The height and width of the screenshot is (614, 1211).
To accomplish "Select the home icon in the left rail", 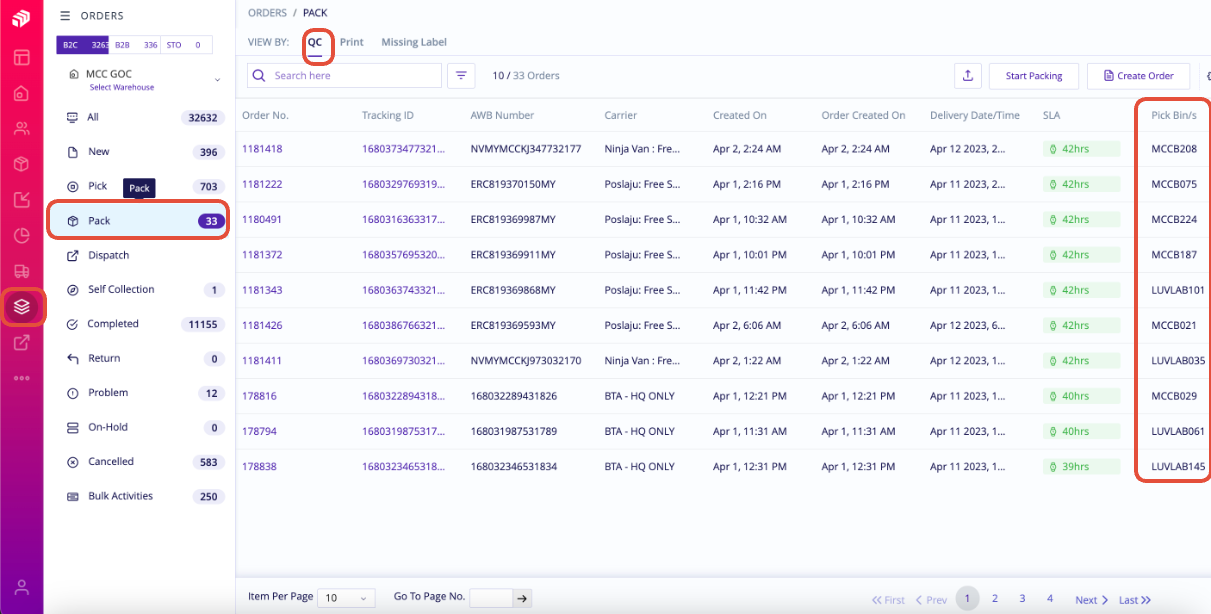I will pyautogui.click(x=21, y=93).
